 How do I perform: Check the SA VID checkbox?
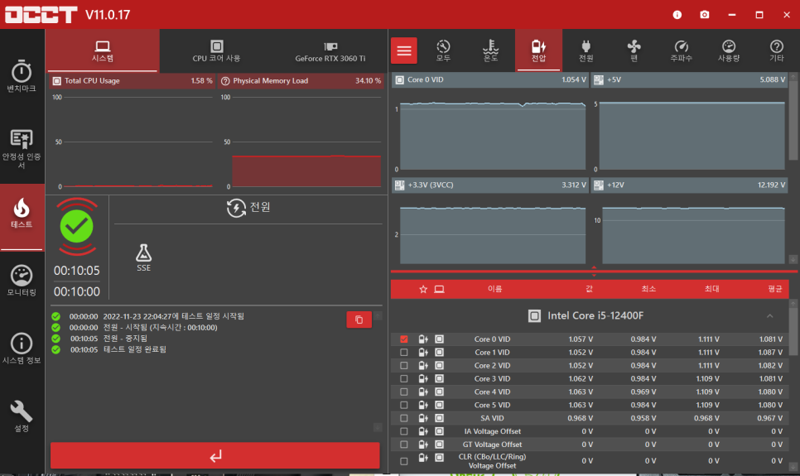pos(404,418)
